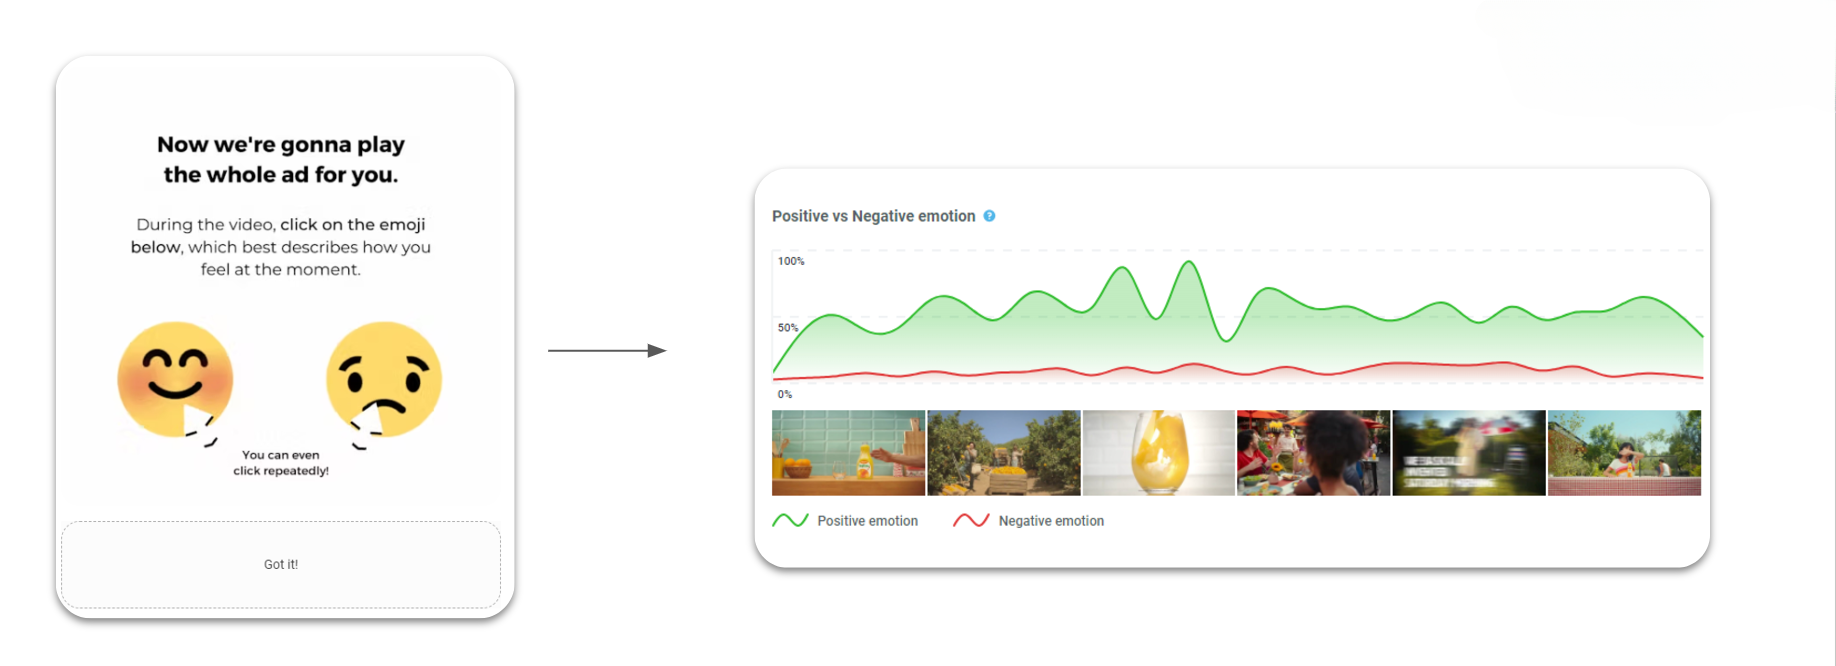Select the blurred motion garden thumbnail
Viewport: 1836px width, 666px height.
pyautogui.click(x=1469, y=453)
